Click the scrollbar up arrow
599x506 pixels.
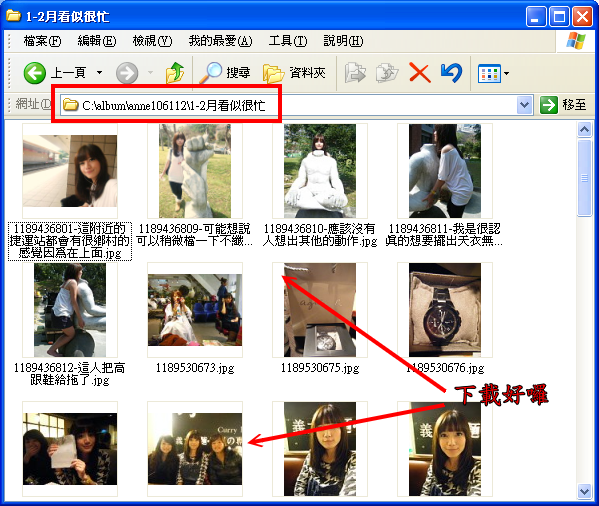pyautogui.click(x=584, y=130)
